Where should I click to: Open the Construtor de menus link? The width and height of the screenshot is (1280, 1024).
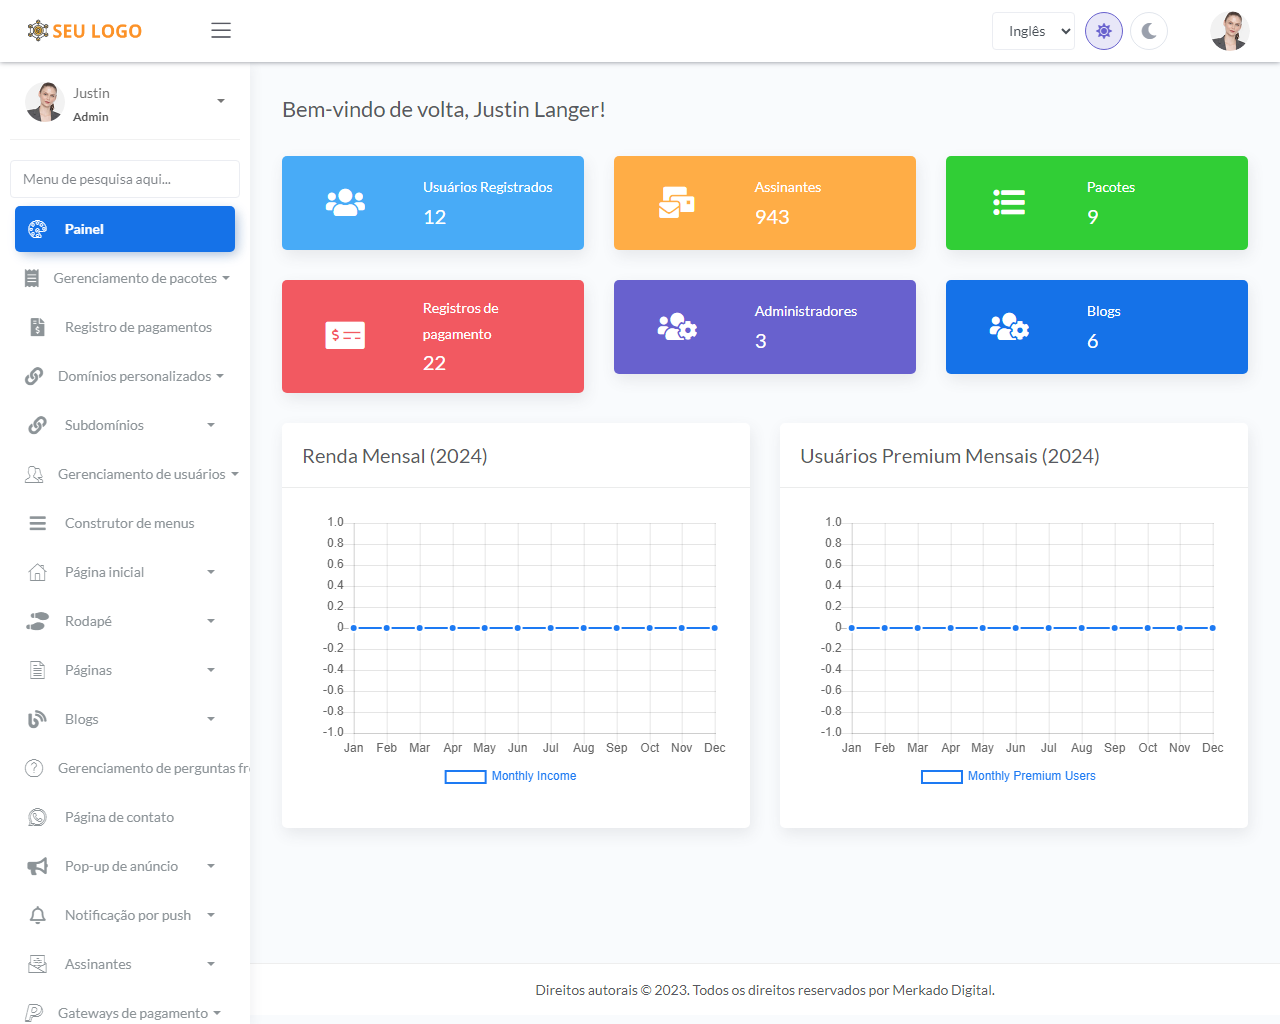tap(129, 523)
